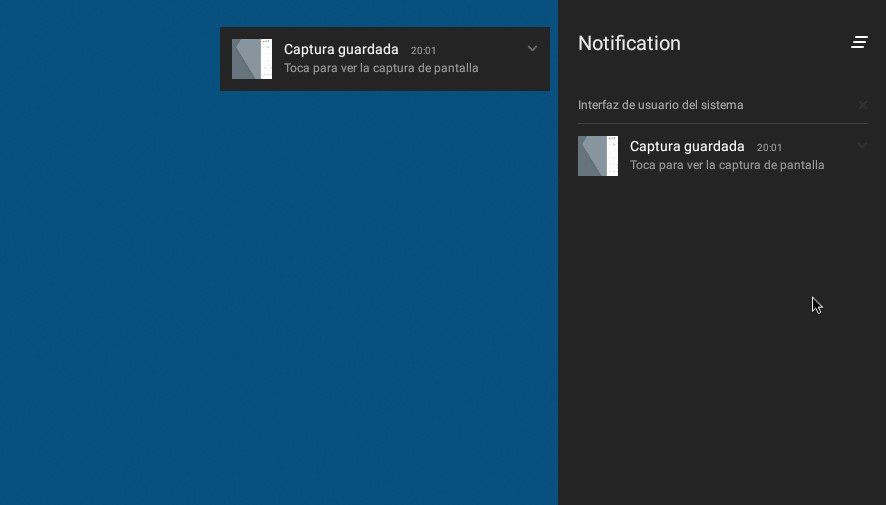Click the Captura guardada title in popup
886x505 pixels.
pos(341,49)
